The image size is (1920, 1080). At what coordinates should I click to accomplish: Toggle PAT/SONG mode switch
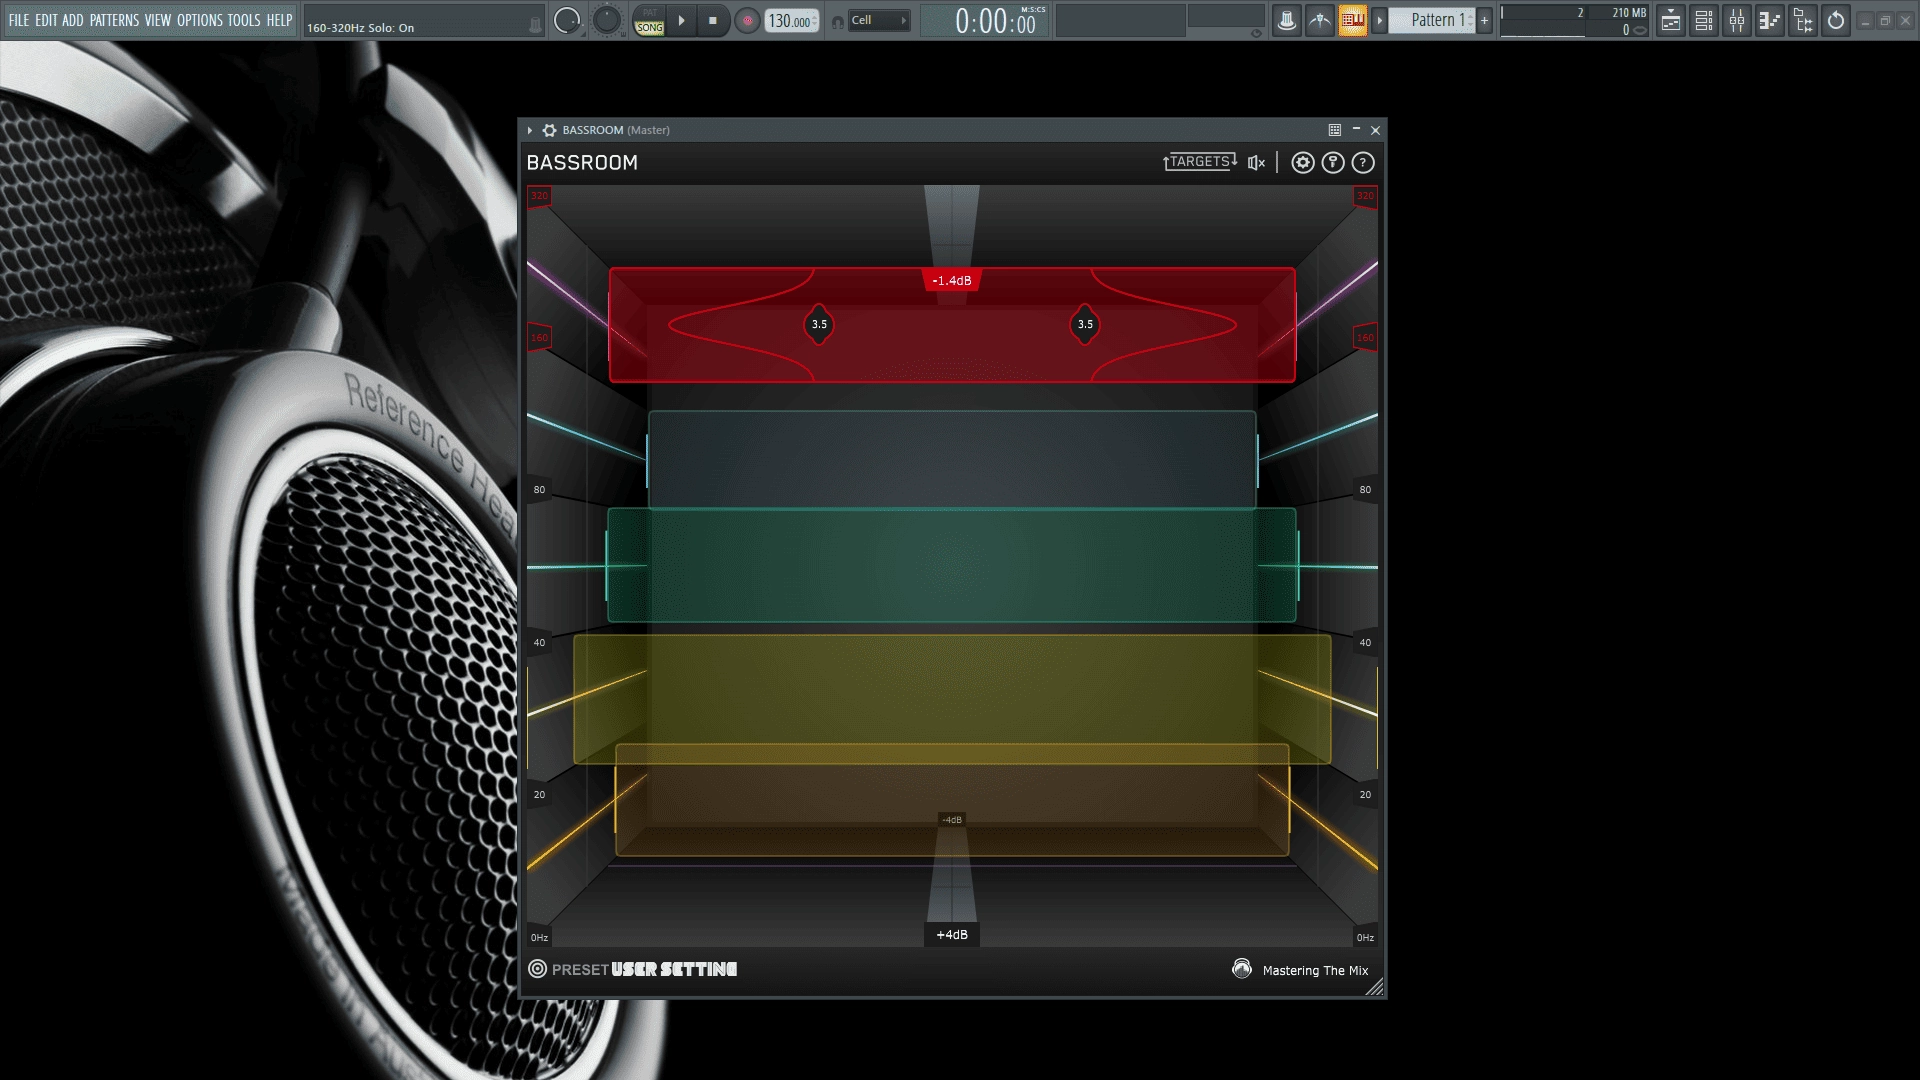tap(649, 20)
